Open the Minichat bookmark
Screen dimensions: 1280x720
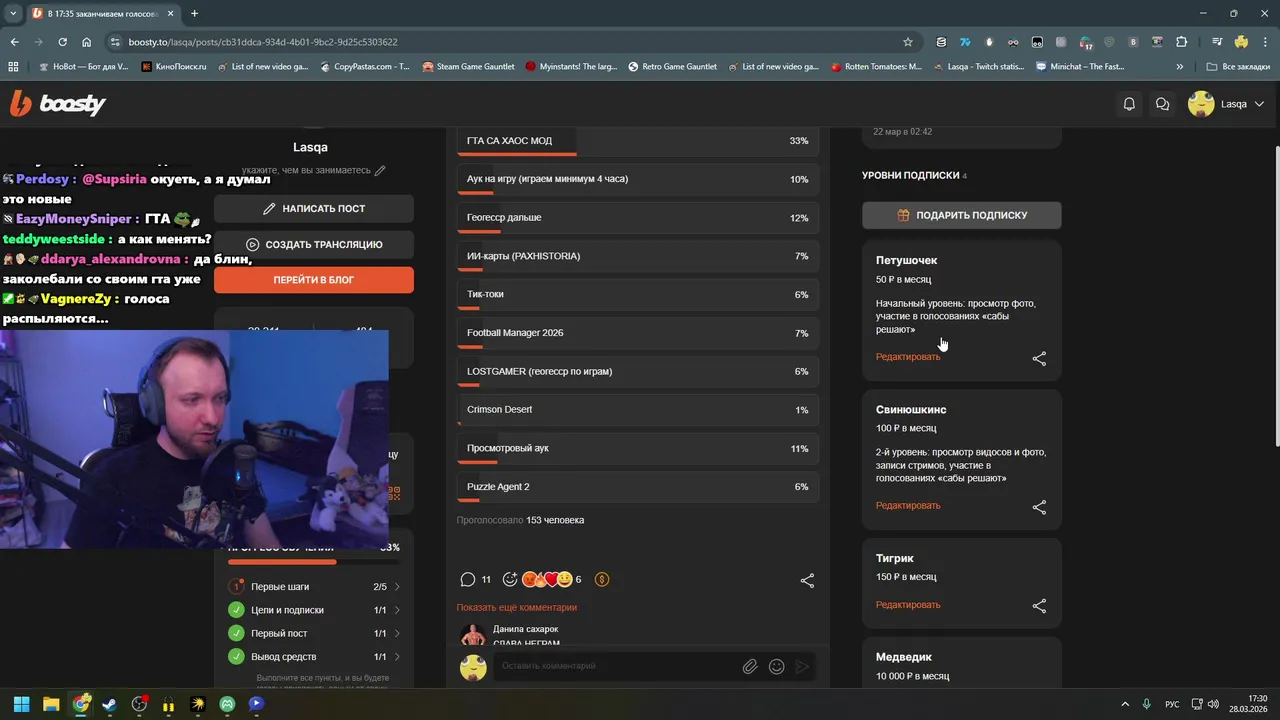(x=1080, y=67)
